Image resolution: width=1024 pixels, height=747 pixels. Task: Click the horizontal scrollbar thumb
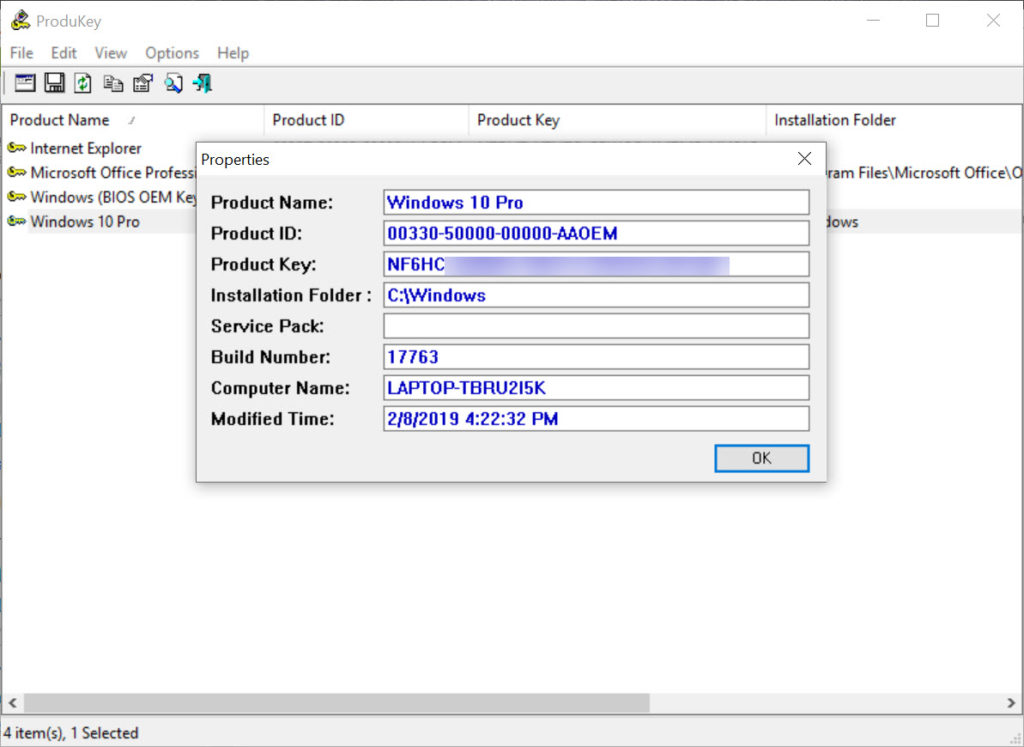[x=337, y=703]
